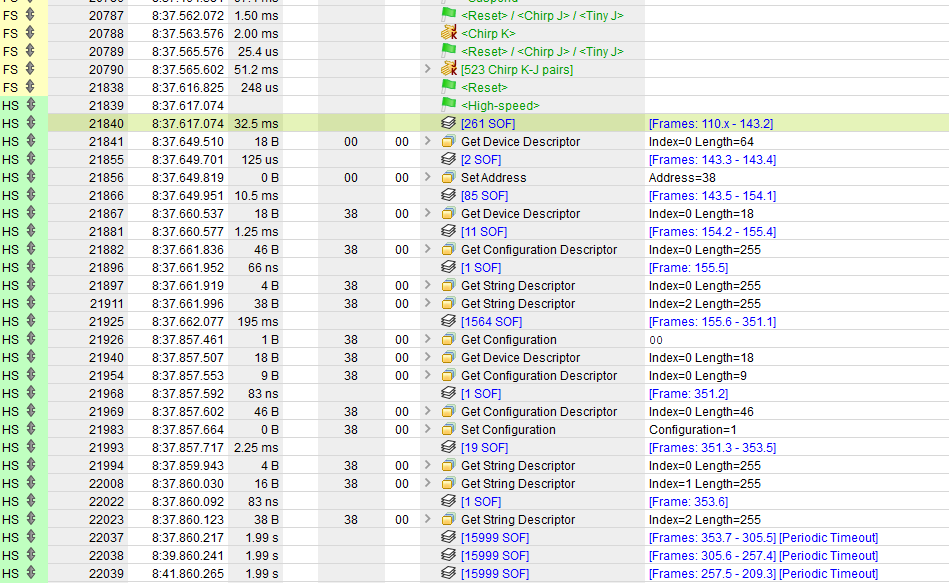
Task: Click the SOF icon on the last [15999 SOF] row
Action: pyautogui.click(x=448, y=573)
